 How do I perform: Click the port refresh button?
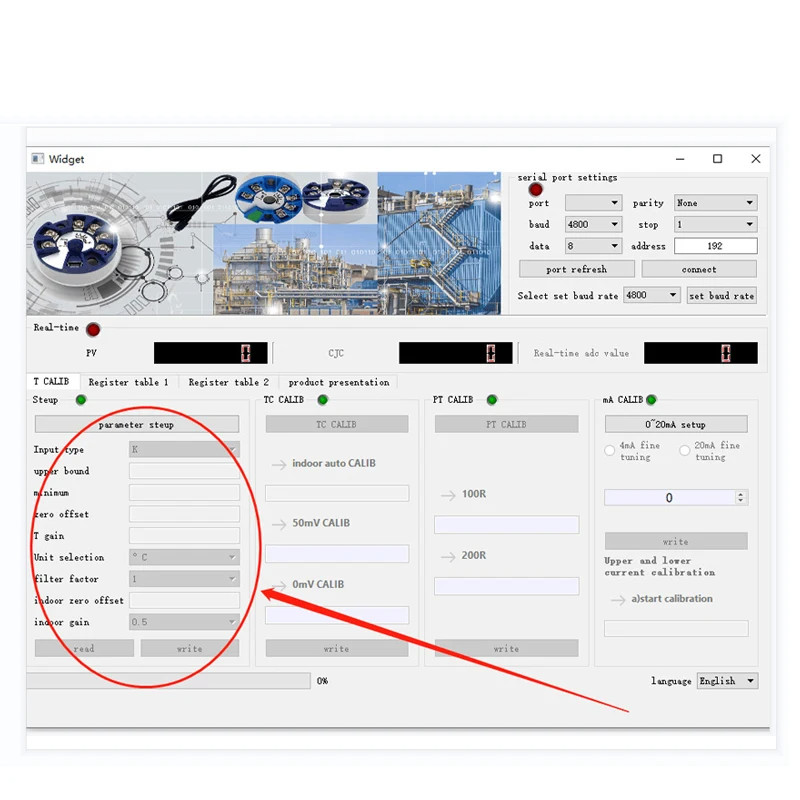(576, 268)
